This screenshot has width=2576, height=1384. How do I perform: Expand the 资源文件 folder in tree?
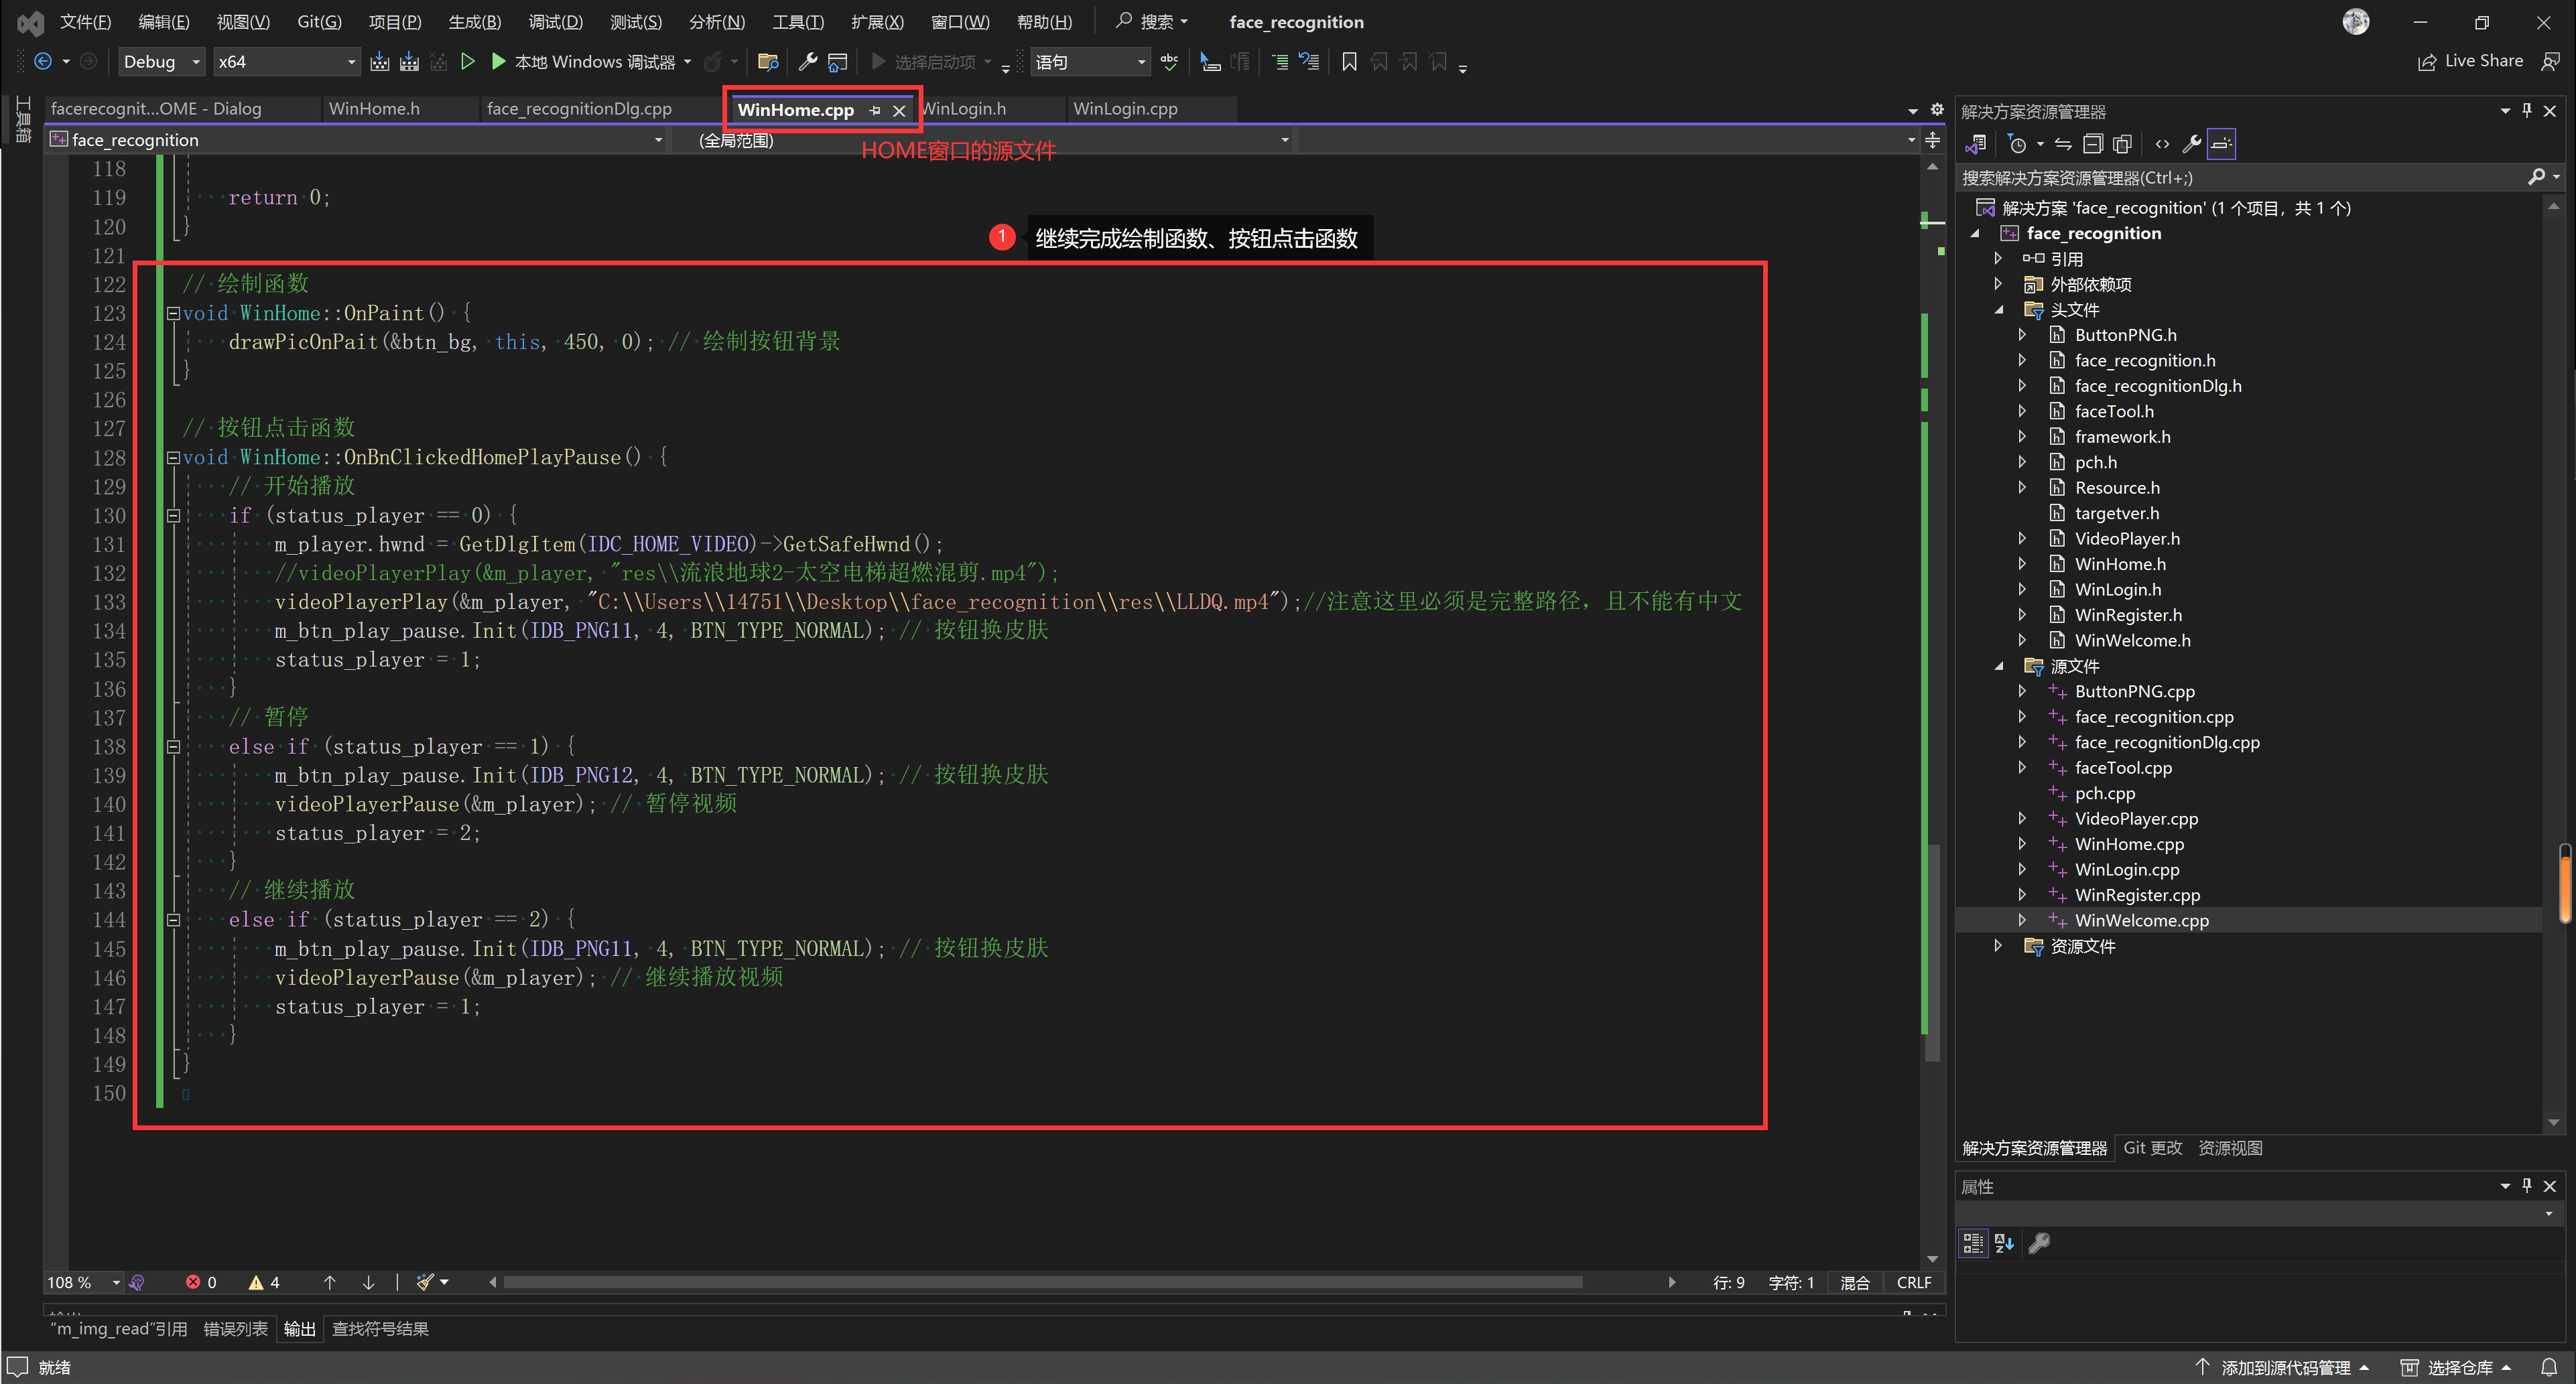[1998, 946]
